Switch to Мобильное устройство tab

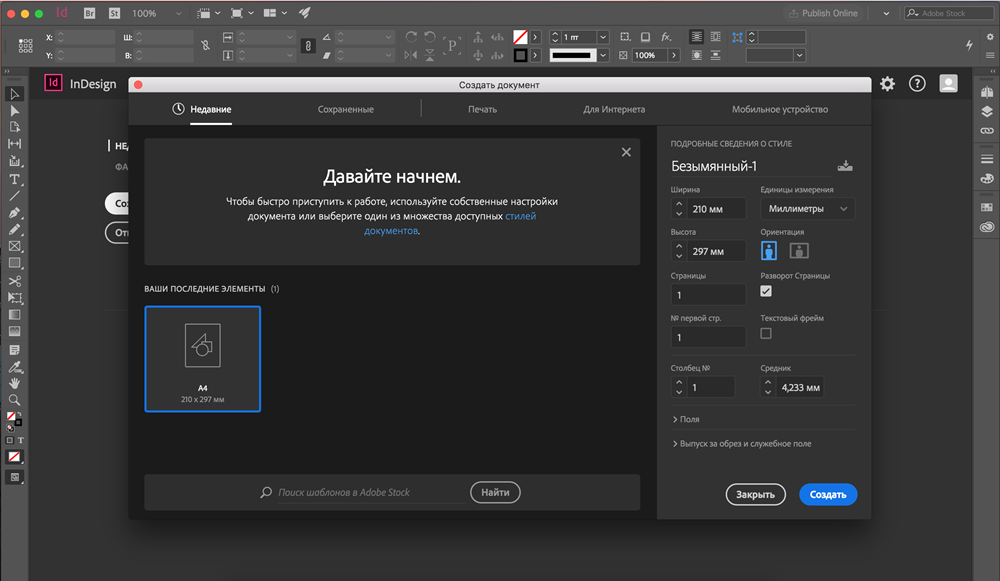pos(780,109)
